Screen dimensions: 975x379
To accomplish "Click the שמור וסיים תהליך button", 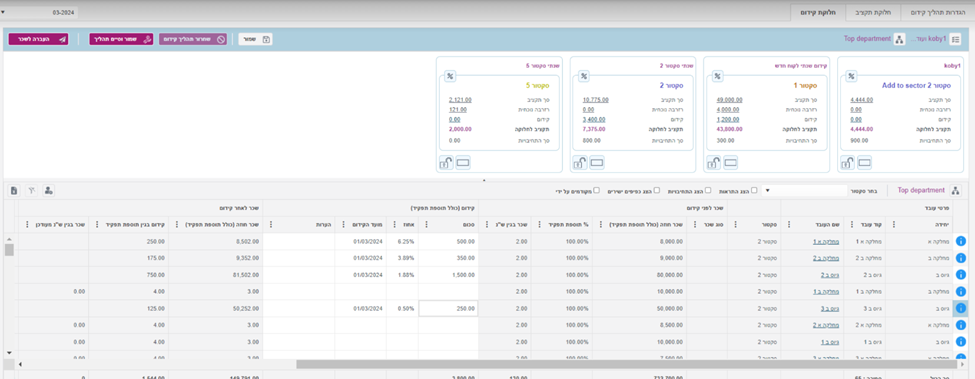I will coord(121,39).
